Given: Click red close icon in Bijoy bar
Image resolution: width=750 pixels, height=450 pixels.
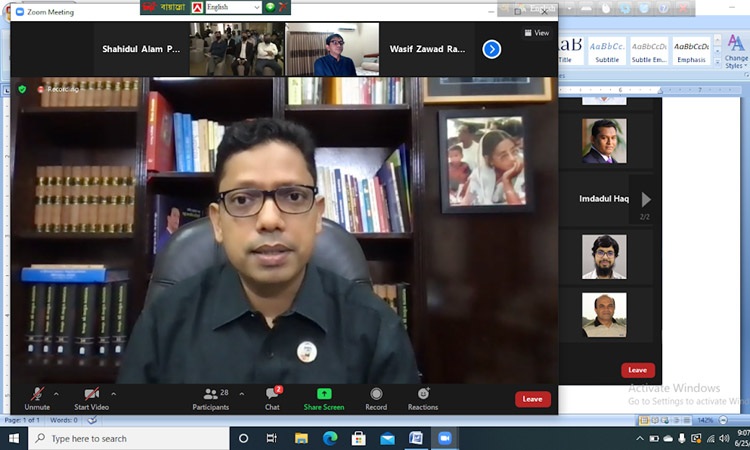Looking at the screenshot, I should (x=283, y=7).
